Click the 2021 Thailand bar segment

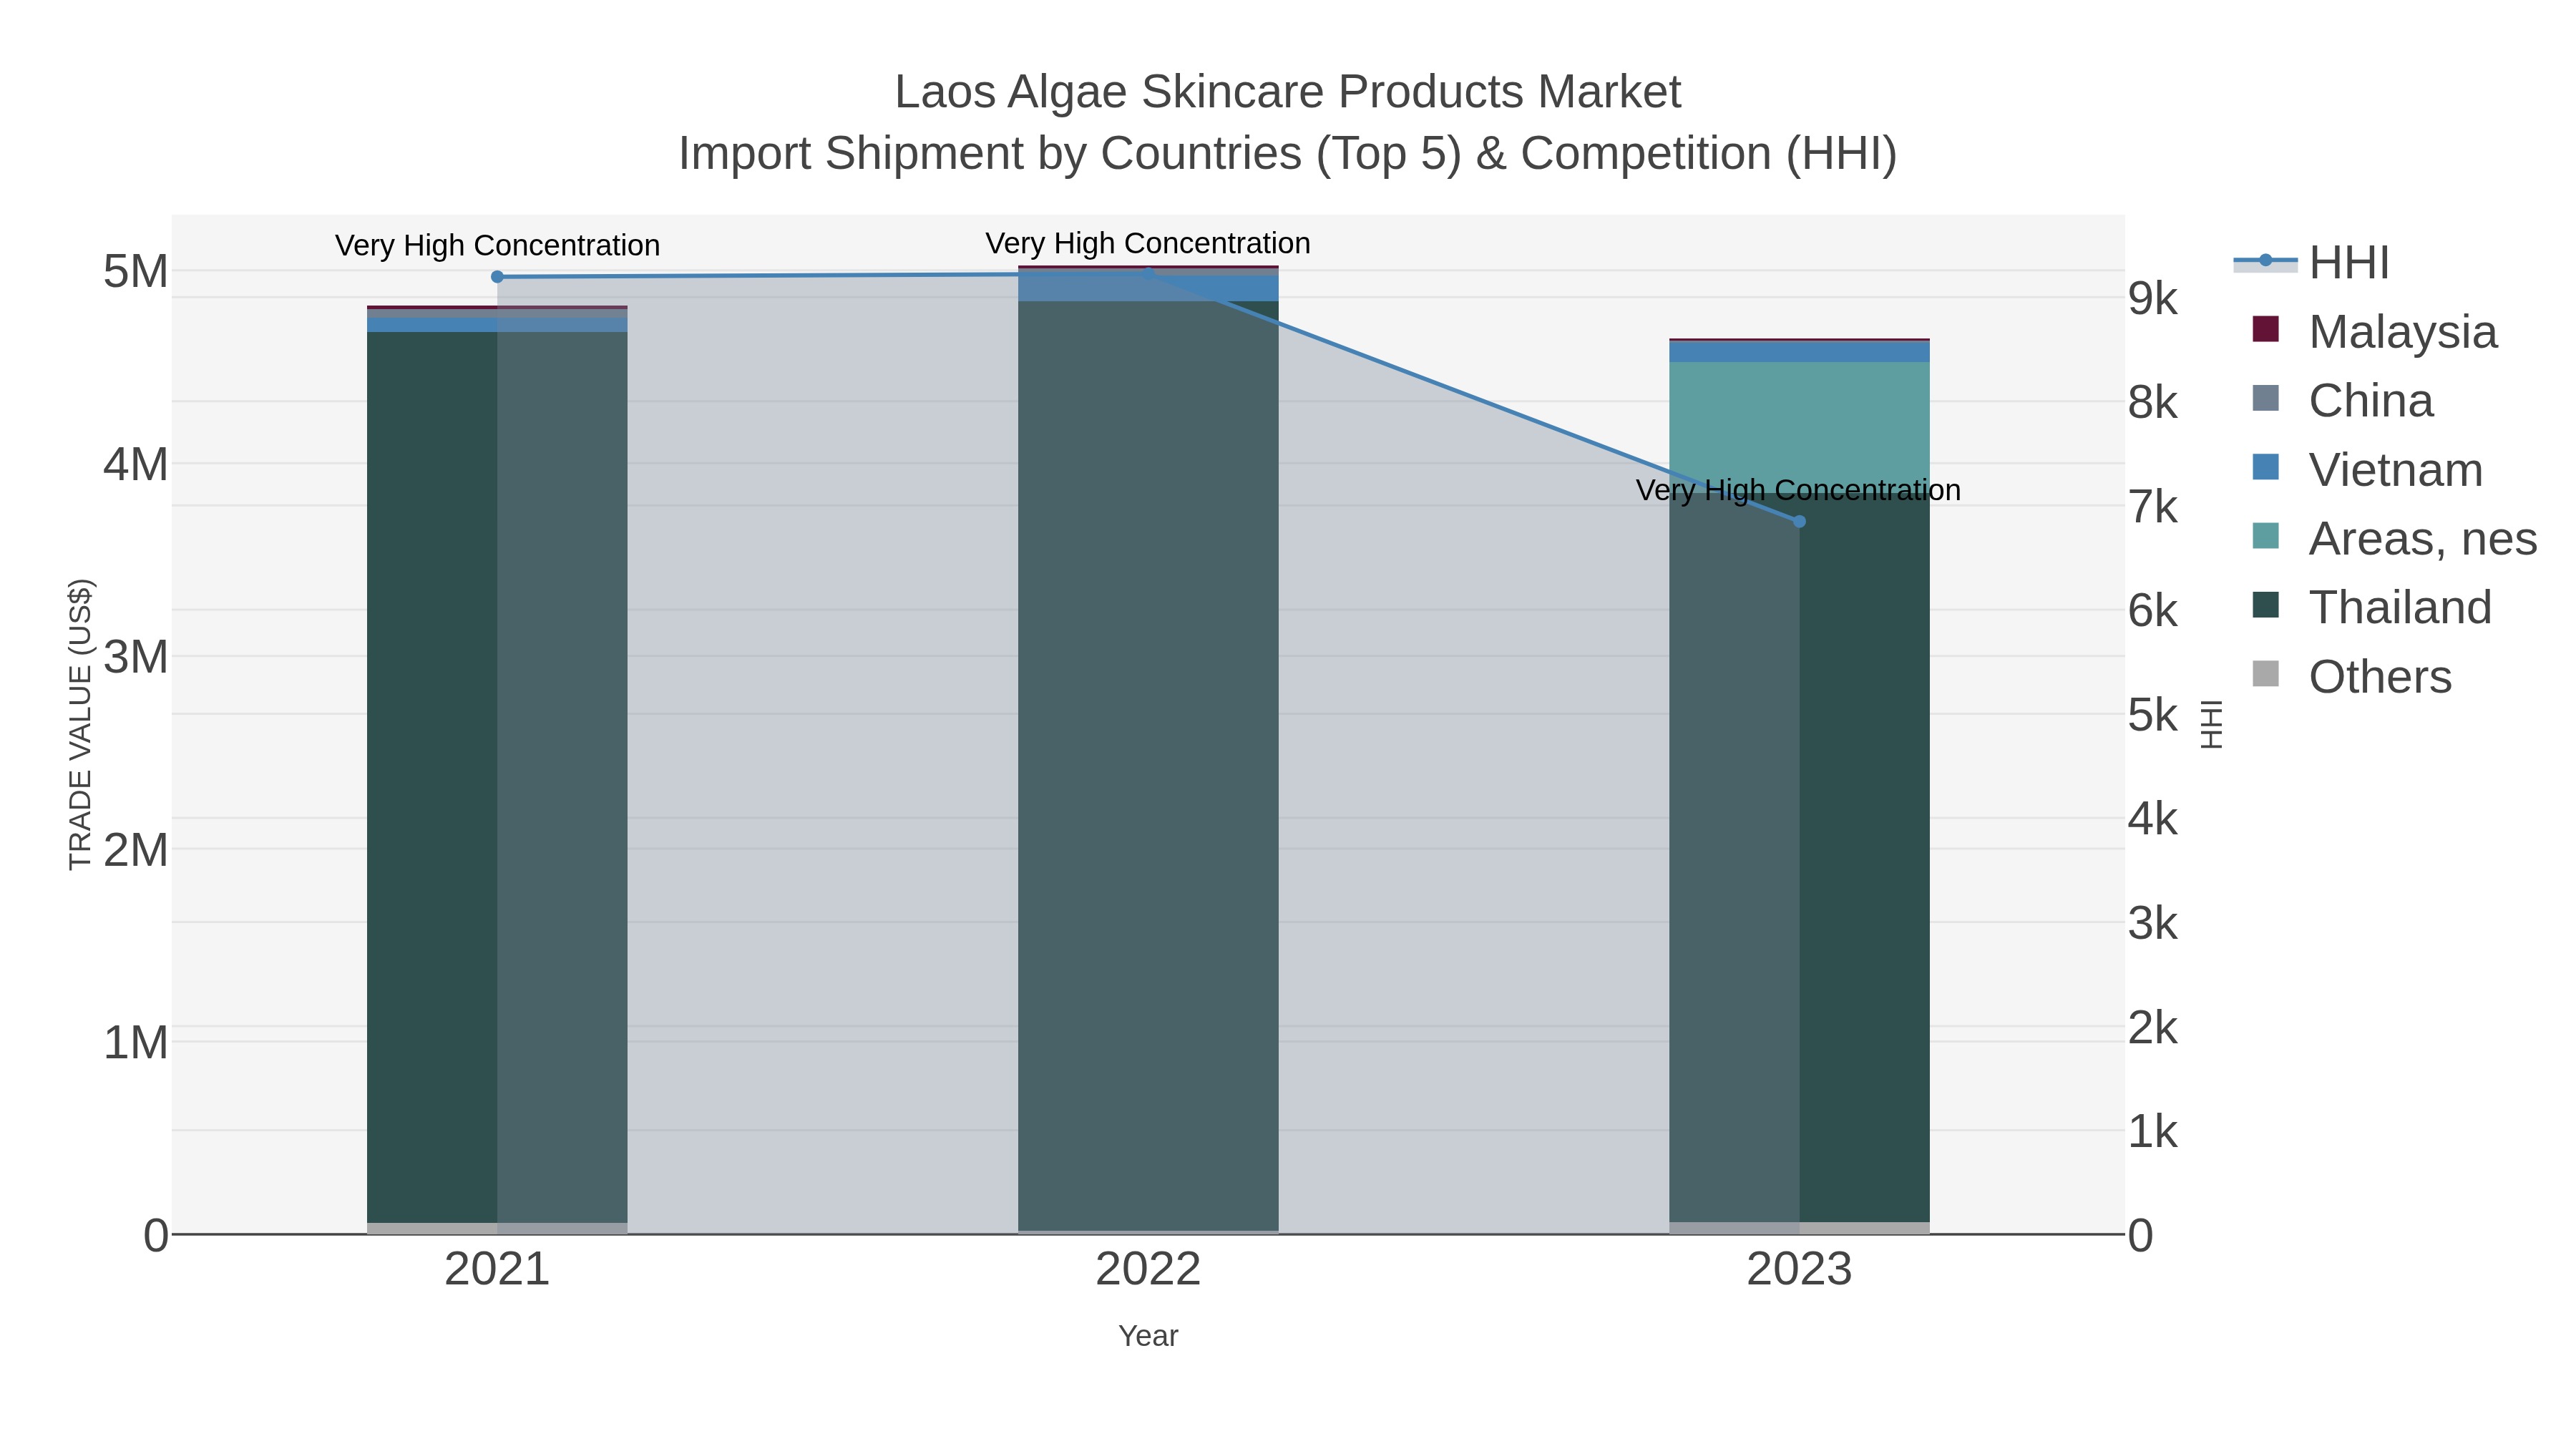(x=497, y=777)
